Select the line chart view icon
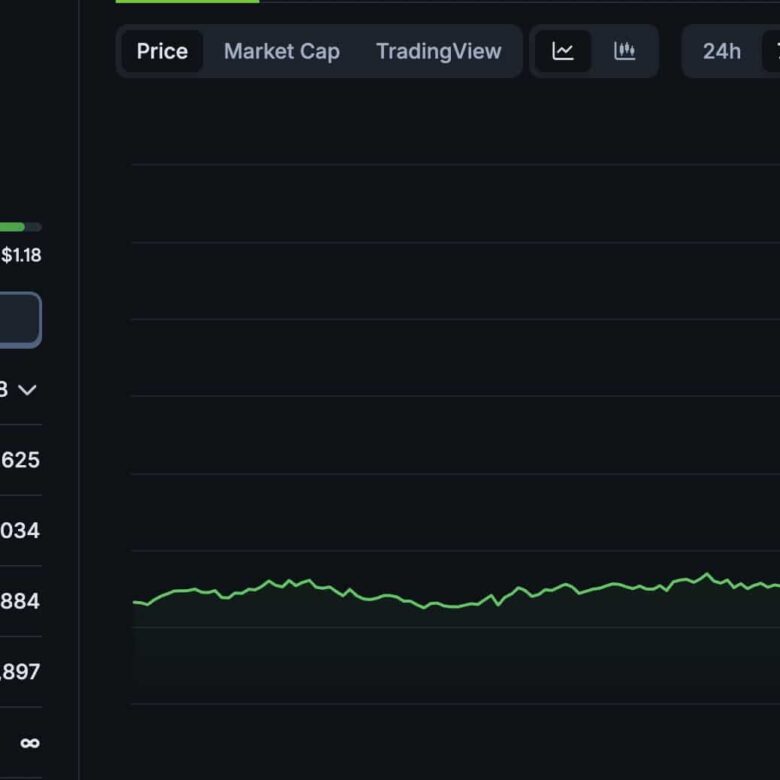The height and width of the screenshot is (780, 780). [x=563, y=51]
